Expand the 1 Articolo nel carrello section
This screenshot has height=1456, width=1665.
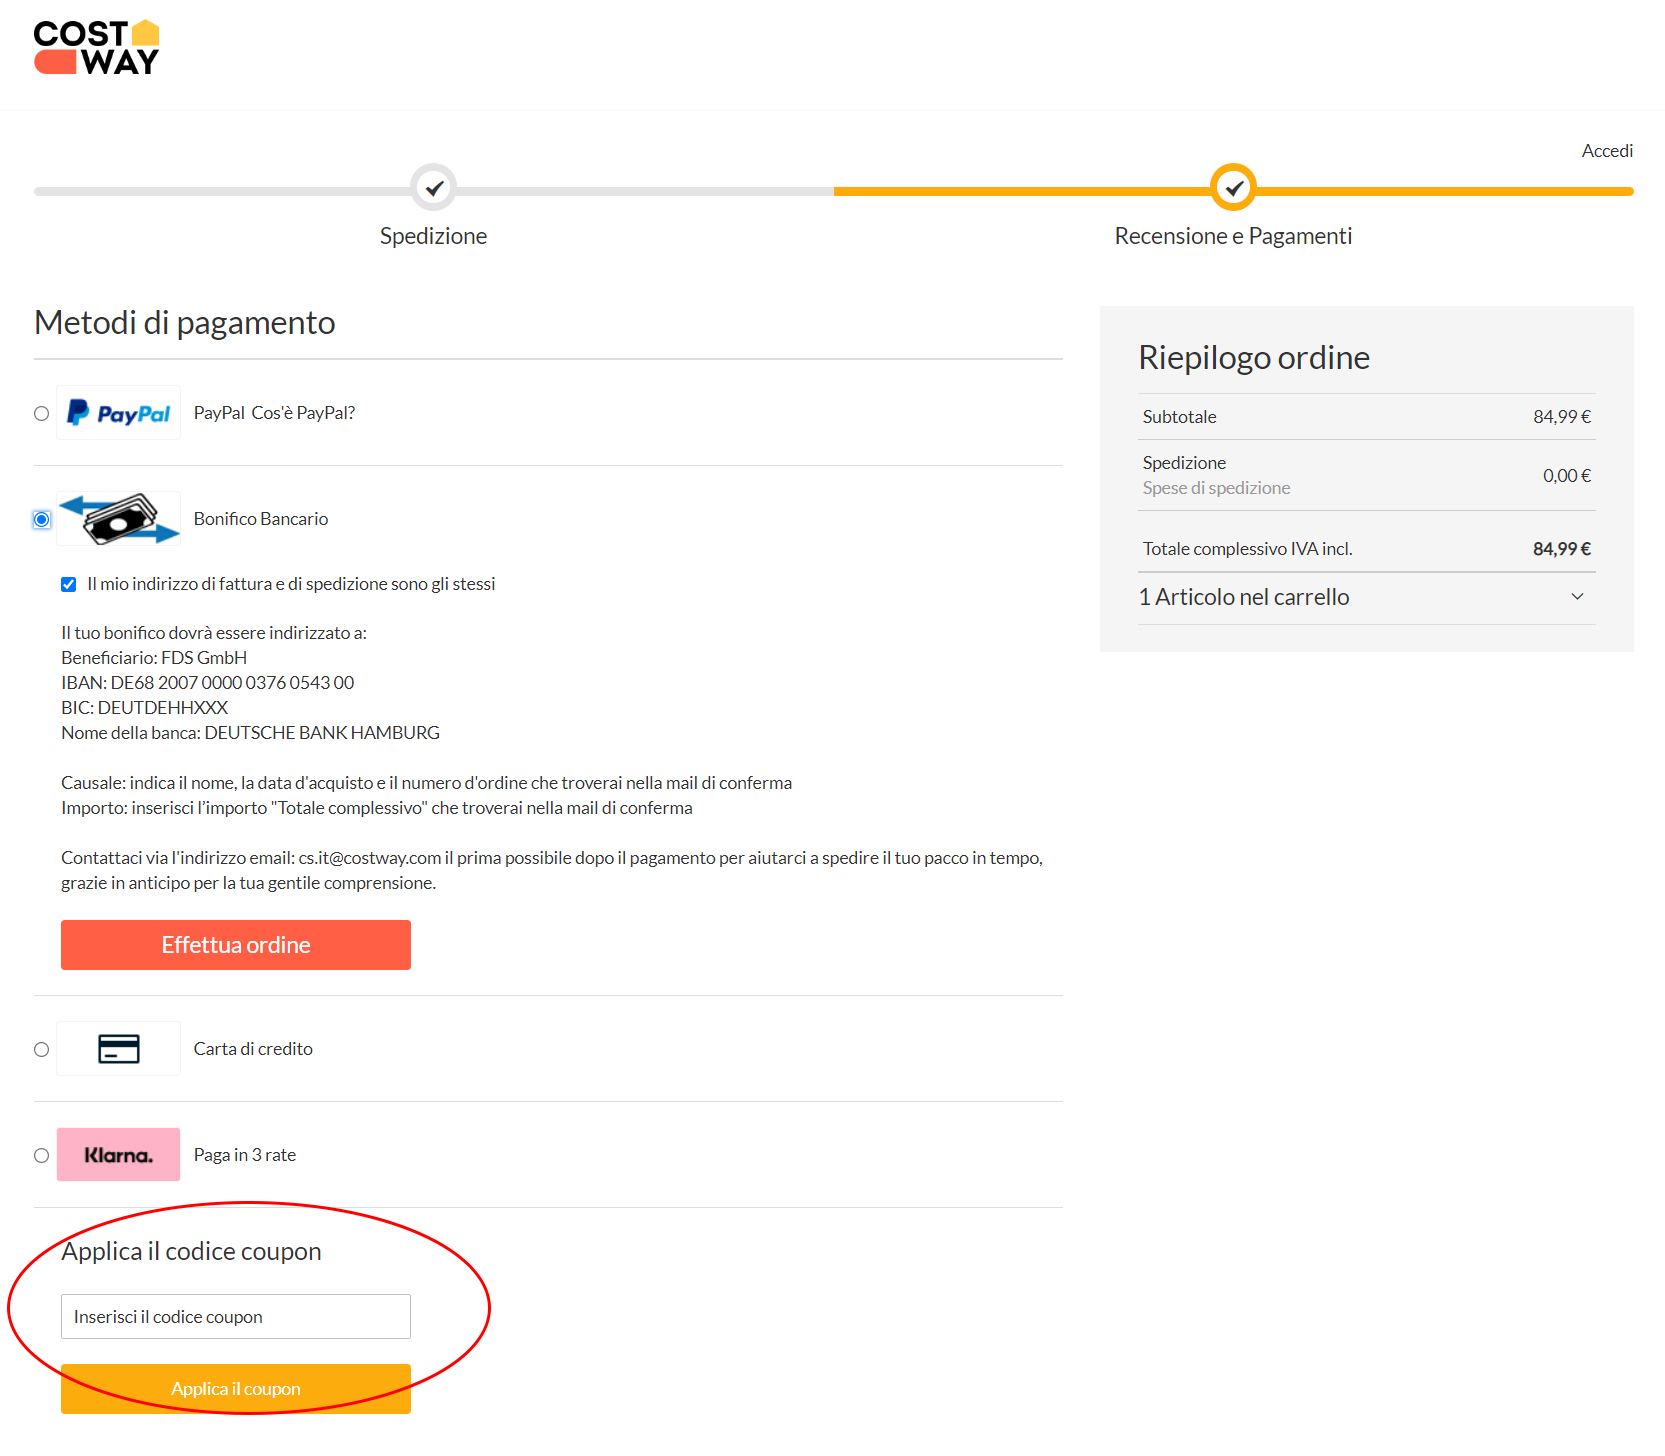(1244, 597)
